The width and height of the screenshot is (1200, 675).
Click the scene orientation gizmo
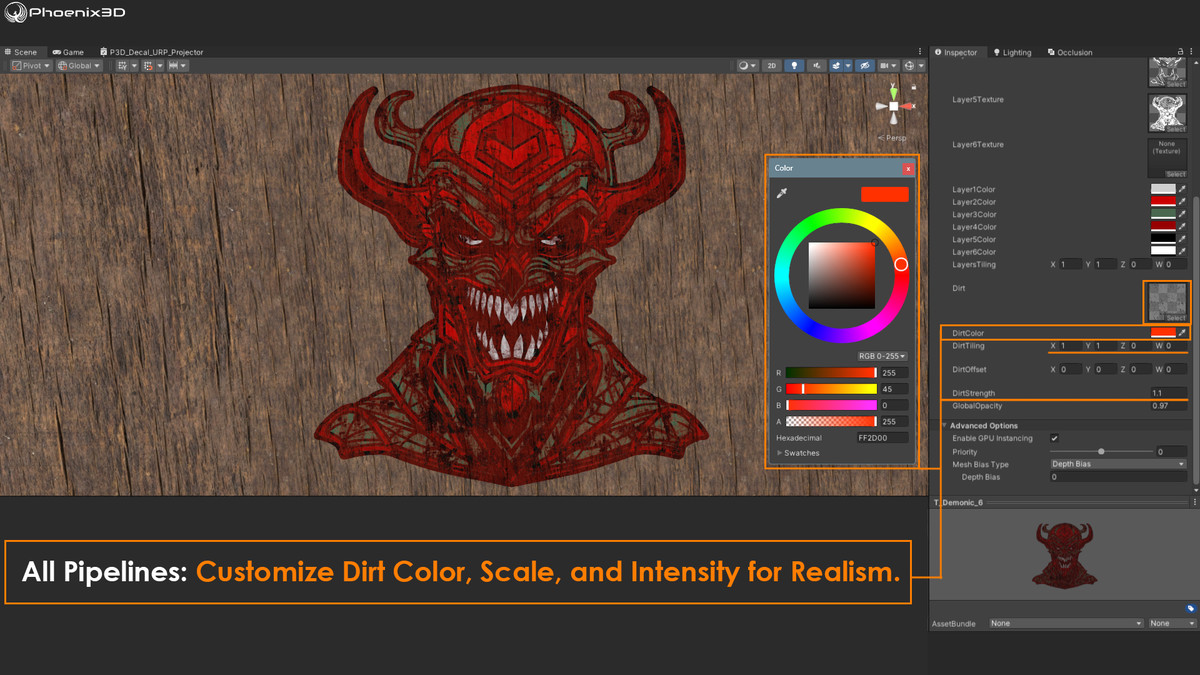point(893,105)
